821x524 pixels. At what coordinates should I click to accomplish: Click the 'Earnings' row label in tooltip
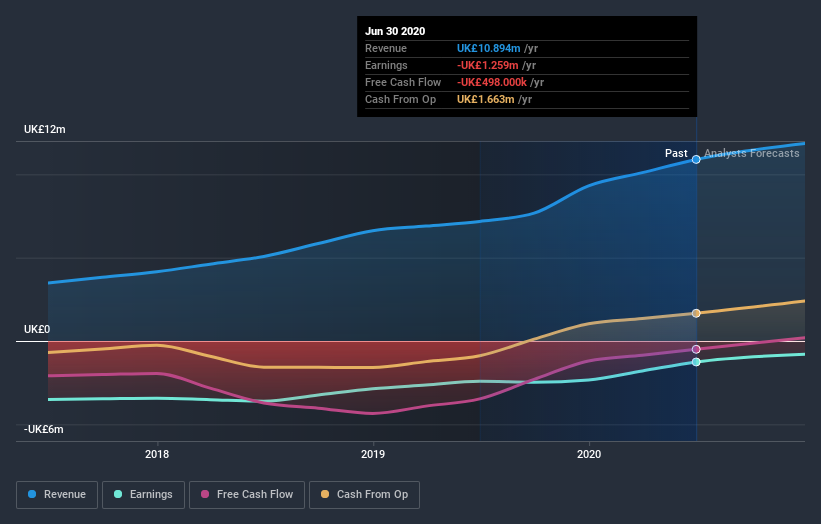coord(386,65)
